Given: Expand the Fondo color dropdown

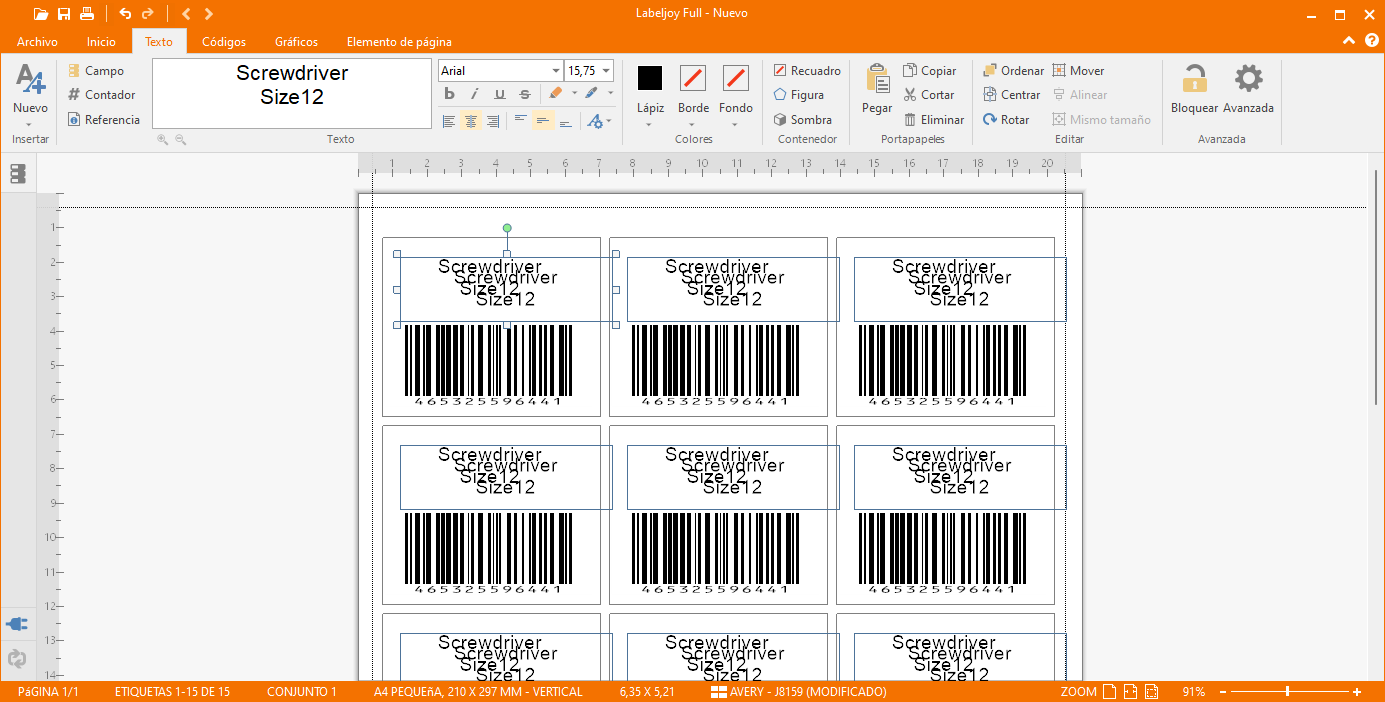Looking at the screenshot, I should pos(736,125).
